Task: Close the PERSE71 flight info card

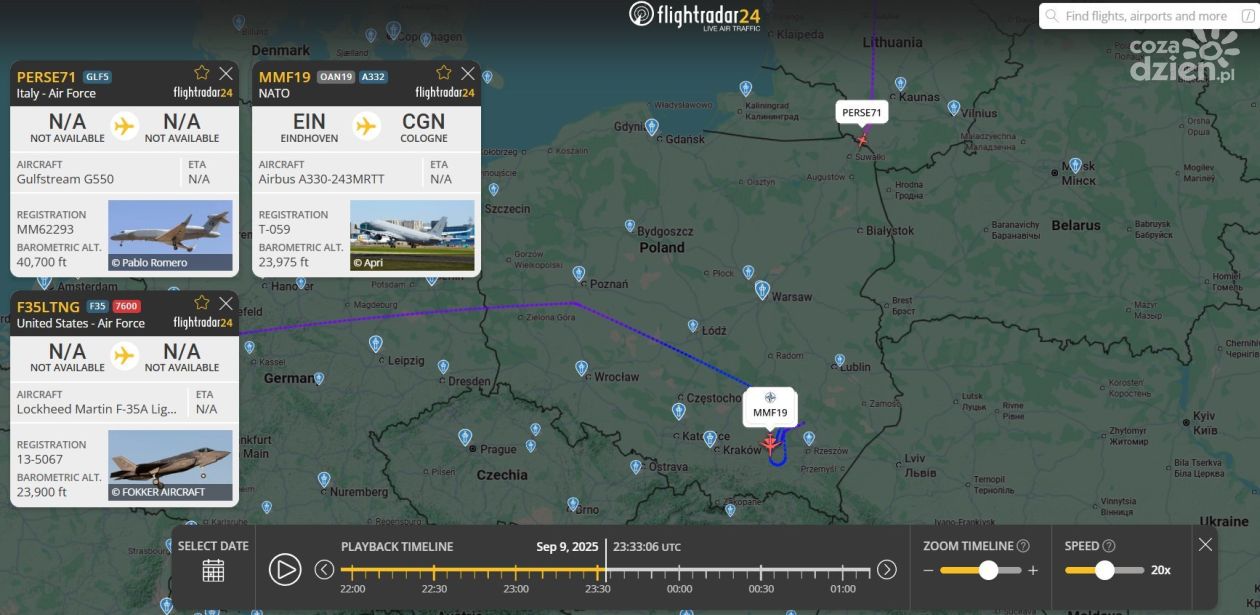Action: point(226,73)
